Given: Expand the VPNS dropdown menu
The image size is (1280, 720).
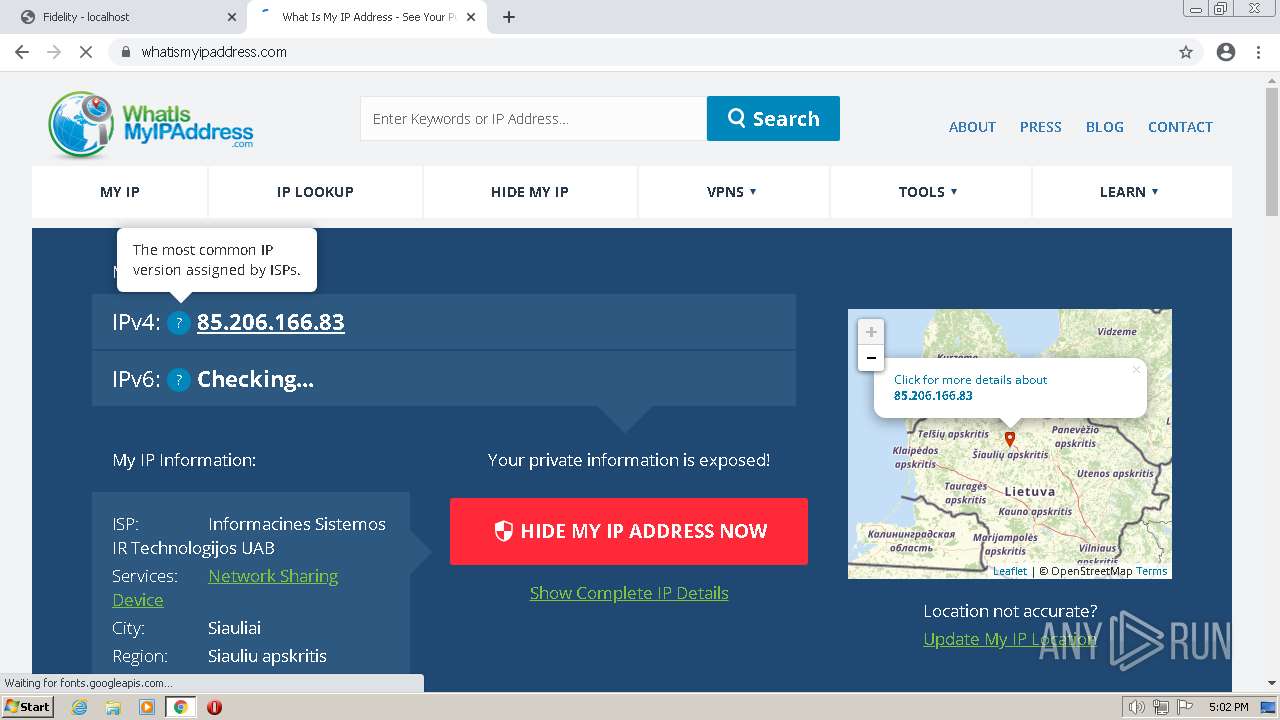Looking at the screenshot, I should tap(732, 192).
